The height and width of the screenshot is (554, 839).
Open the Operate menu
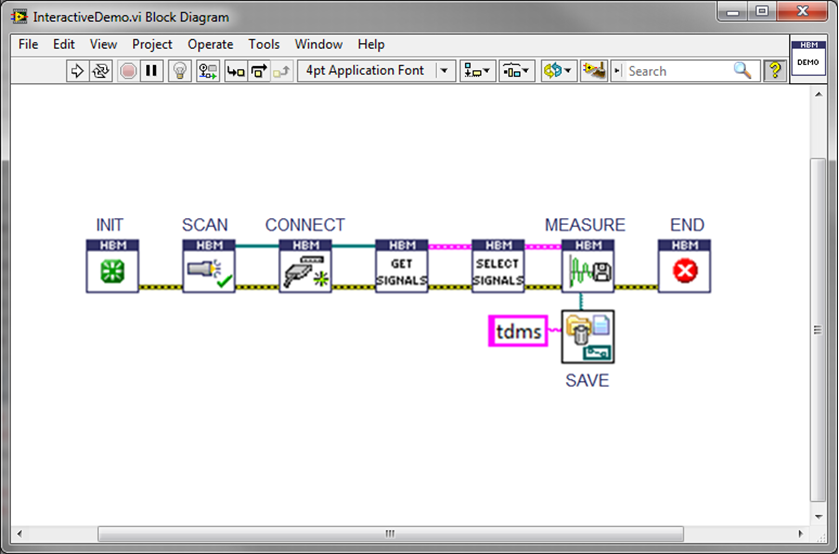[210, 44]
